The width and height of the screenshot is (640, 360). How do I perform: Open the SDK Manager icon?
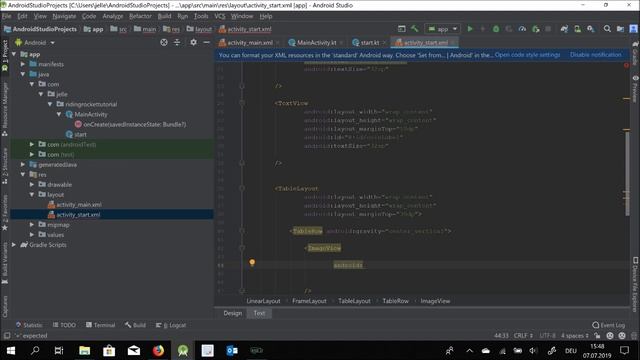tap(591, 29)
